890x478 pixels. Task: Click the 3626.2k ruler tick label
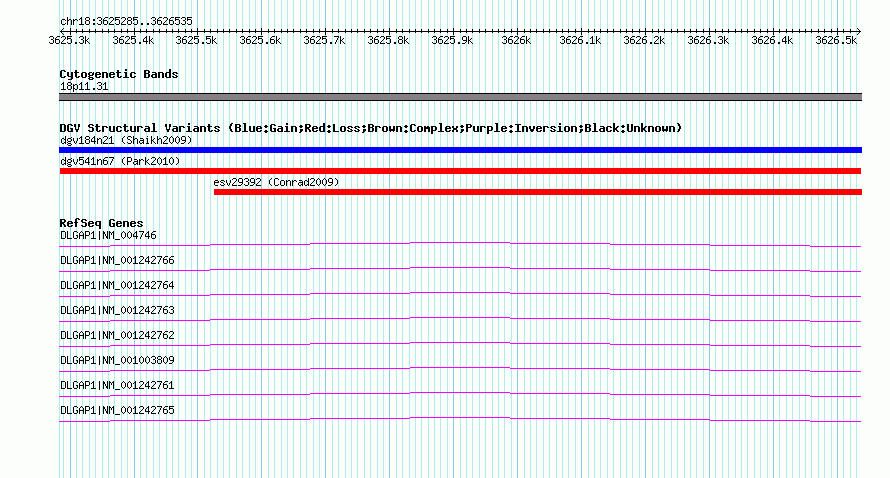644,40
